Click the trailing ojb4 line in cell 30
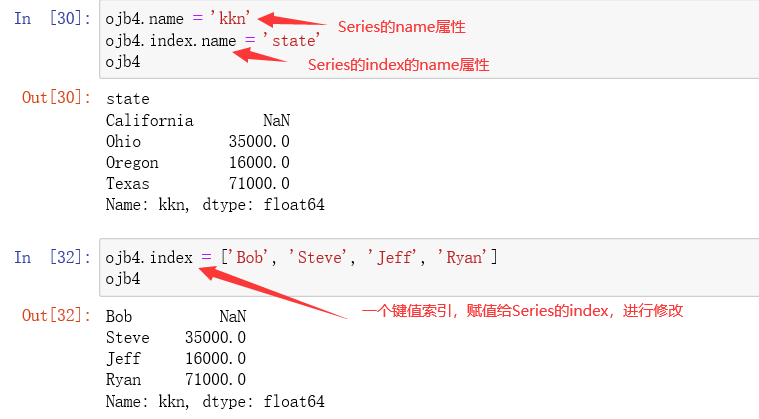This screenshot has width=759, height=419. pos(123,62)
